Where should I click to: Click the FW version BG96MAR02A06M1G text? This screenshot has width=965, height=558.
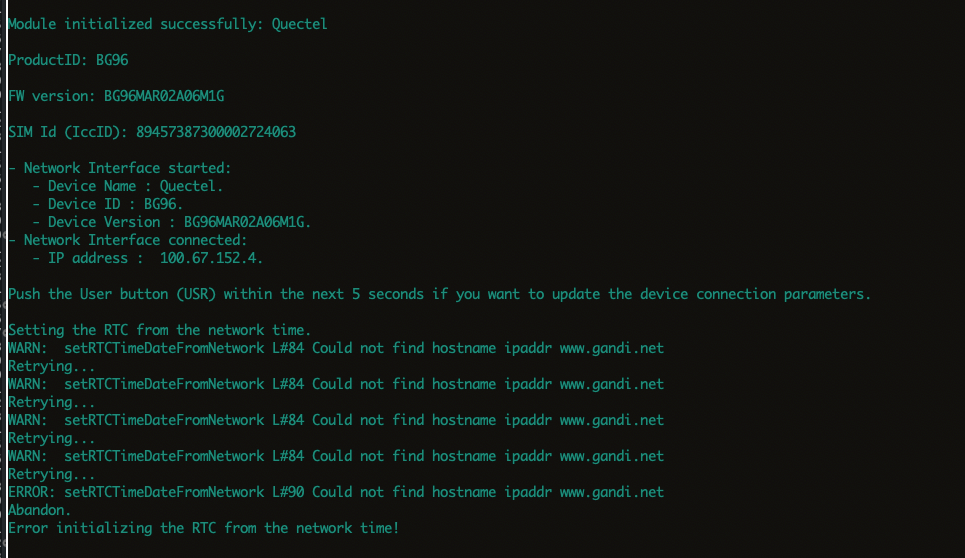click(164, 96)
